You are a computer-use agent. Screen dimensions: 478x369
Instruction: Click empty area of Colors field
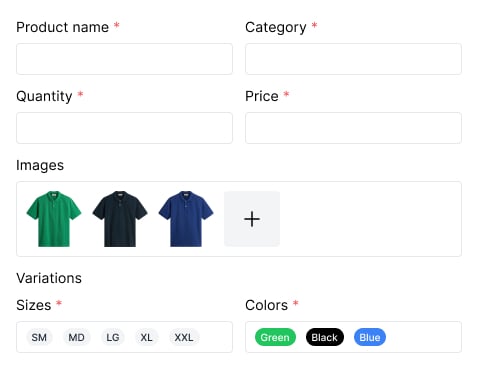pos(423,337)
